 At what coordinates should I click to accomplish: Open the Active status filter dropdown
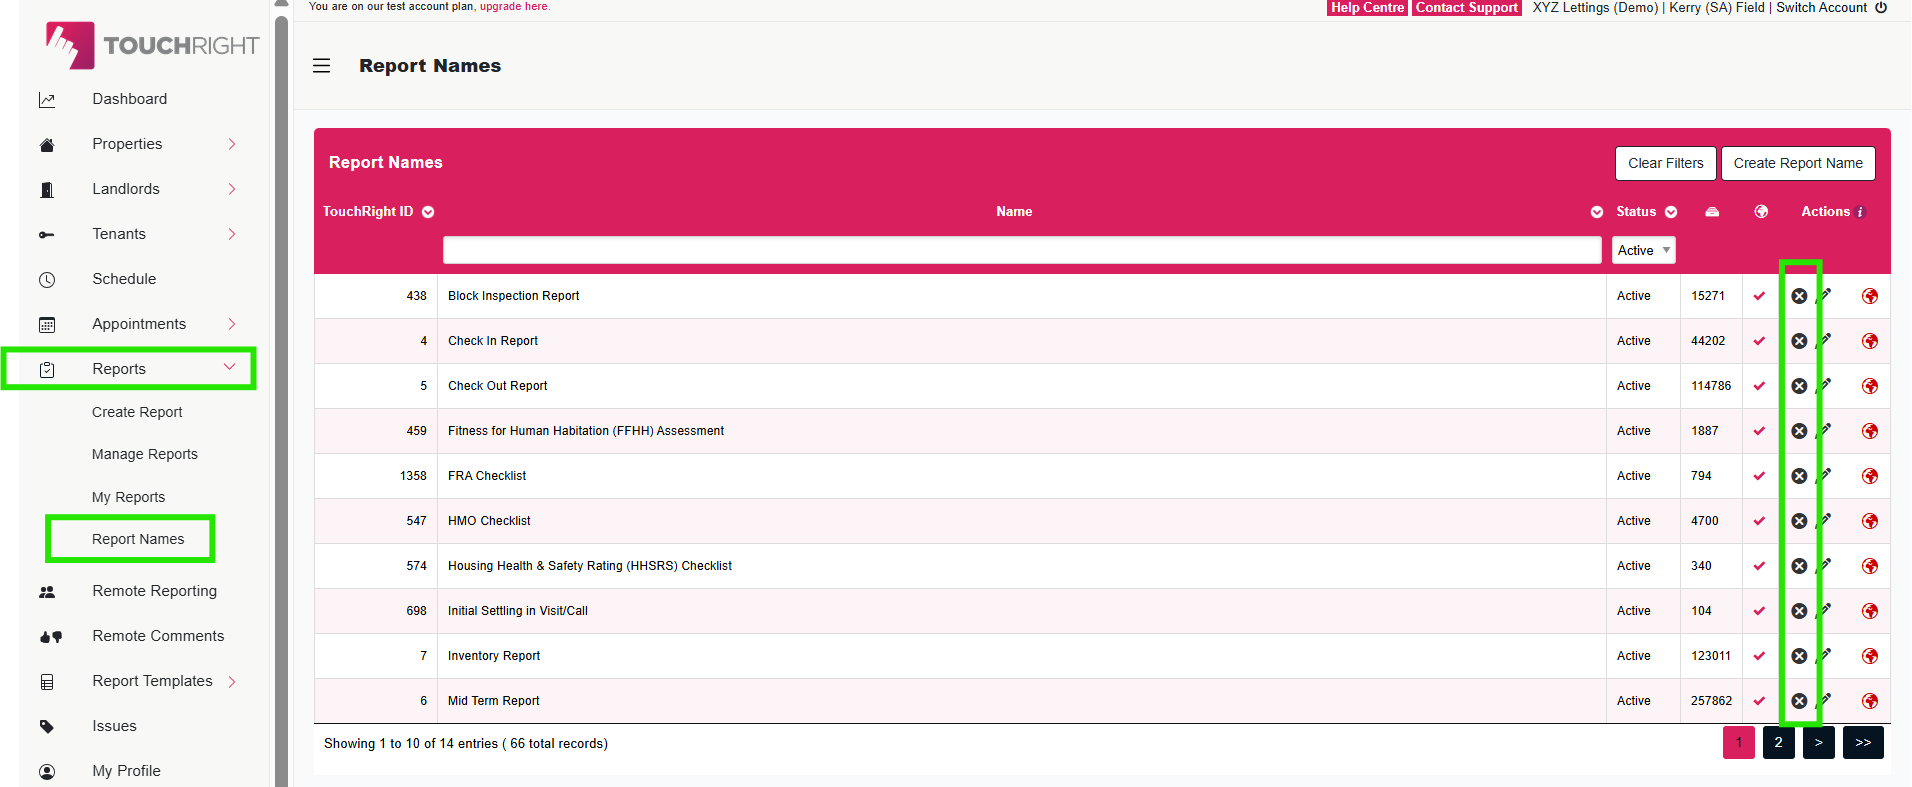pyautogui.click(x=1643, y=251)
